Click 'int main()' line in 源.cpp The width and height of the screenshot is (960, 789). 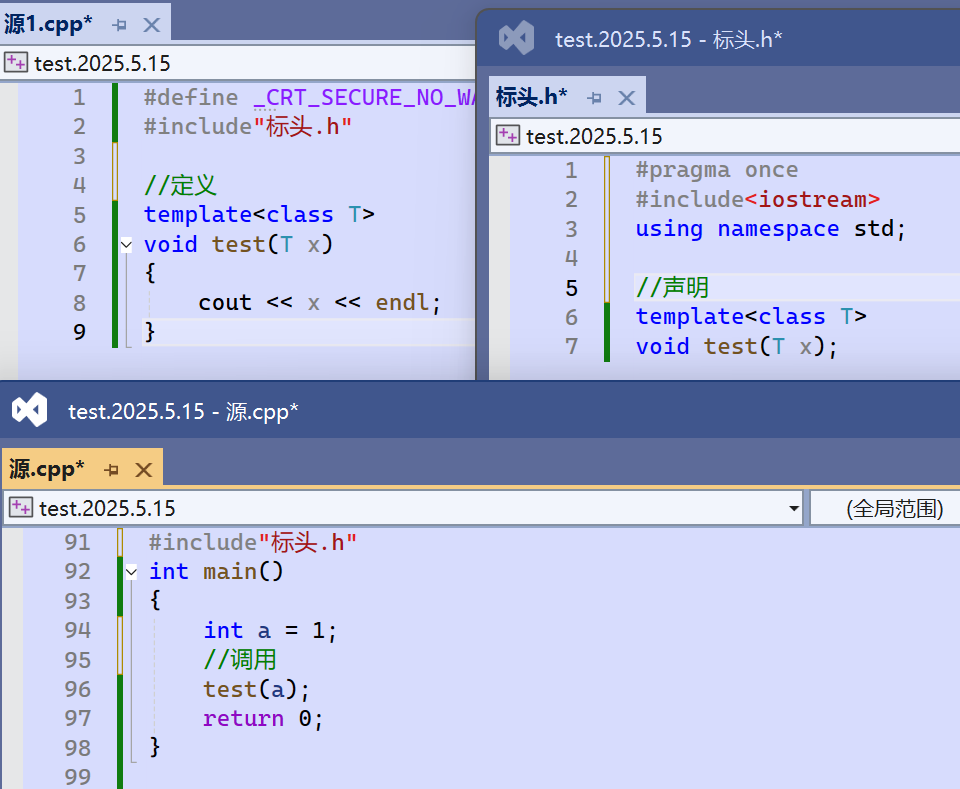(x=216, y=572)
